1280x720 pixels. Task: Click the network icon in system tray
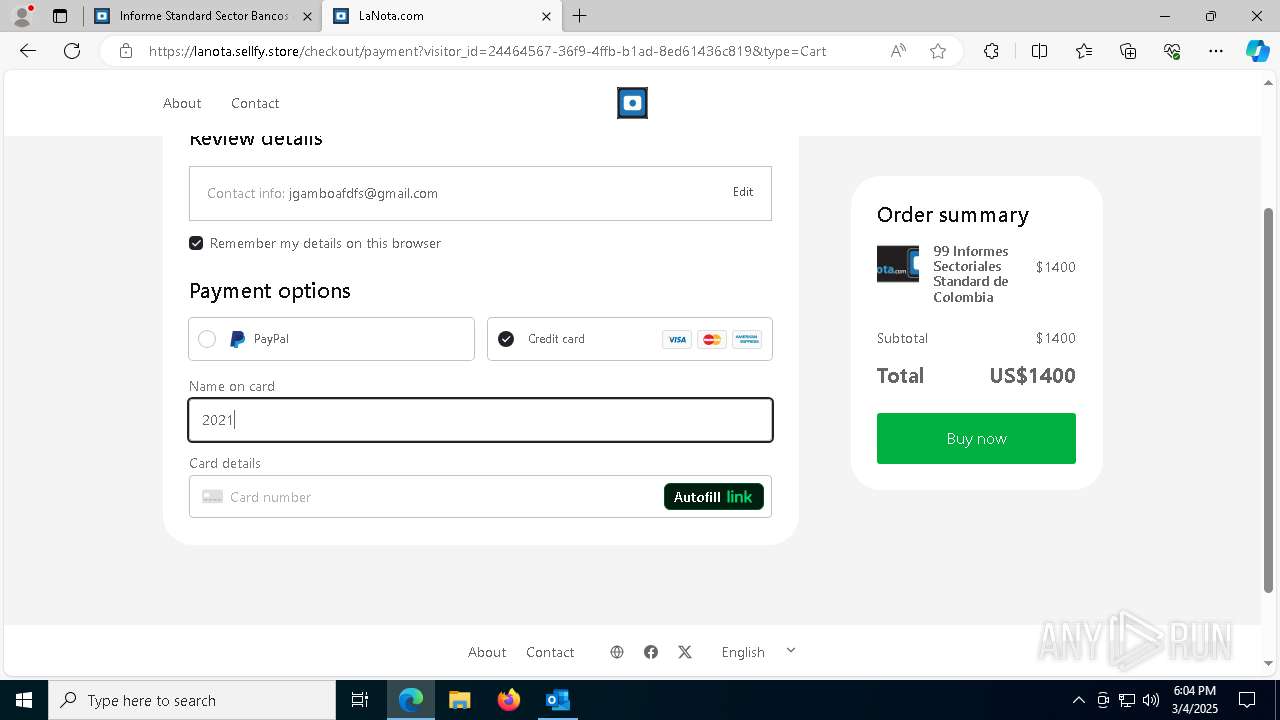1127,700
